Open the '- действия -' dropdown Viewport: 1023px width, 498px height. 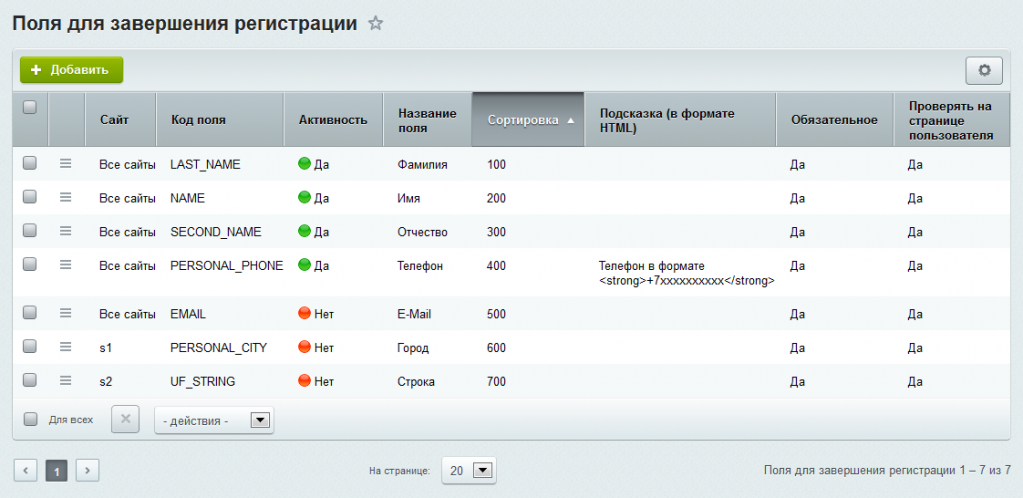pyautogui.click(x=214, y=420)
